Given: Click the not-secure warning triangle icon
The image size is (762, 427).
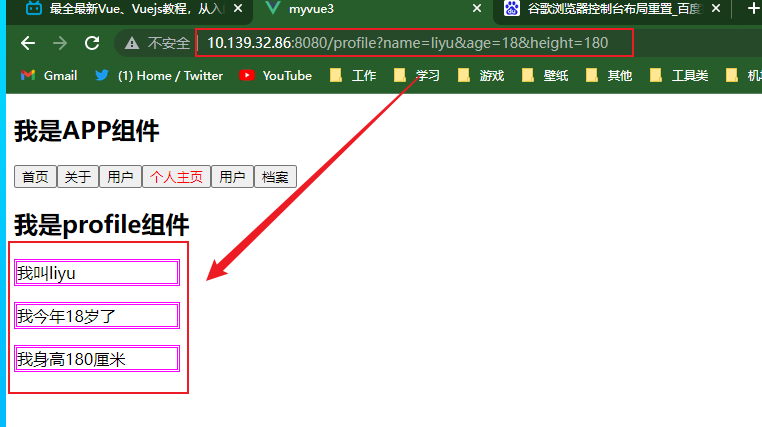Looking at the screenshot, I should point(131,43).
